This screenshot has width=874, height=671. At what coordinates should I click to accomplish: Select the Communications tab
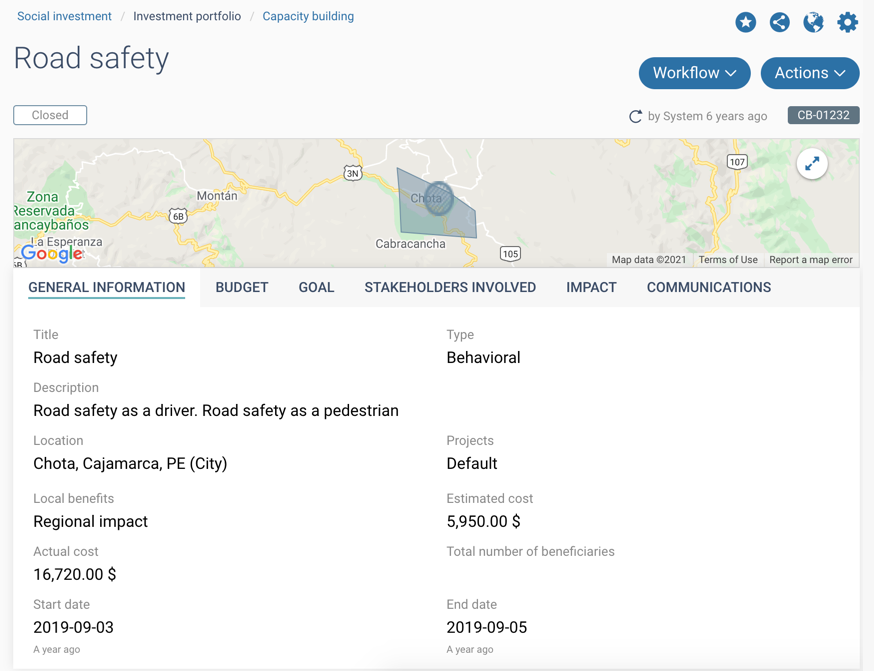tap(708, 287)
